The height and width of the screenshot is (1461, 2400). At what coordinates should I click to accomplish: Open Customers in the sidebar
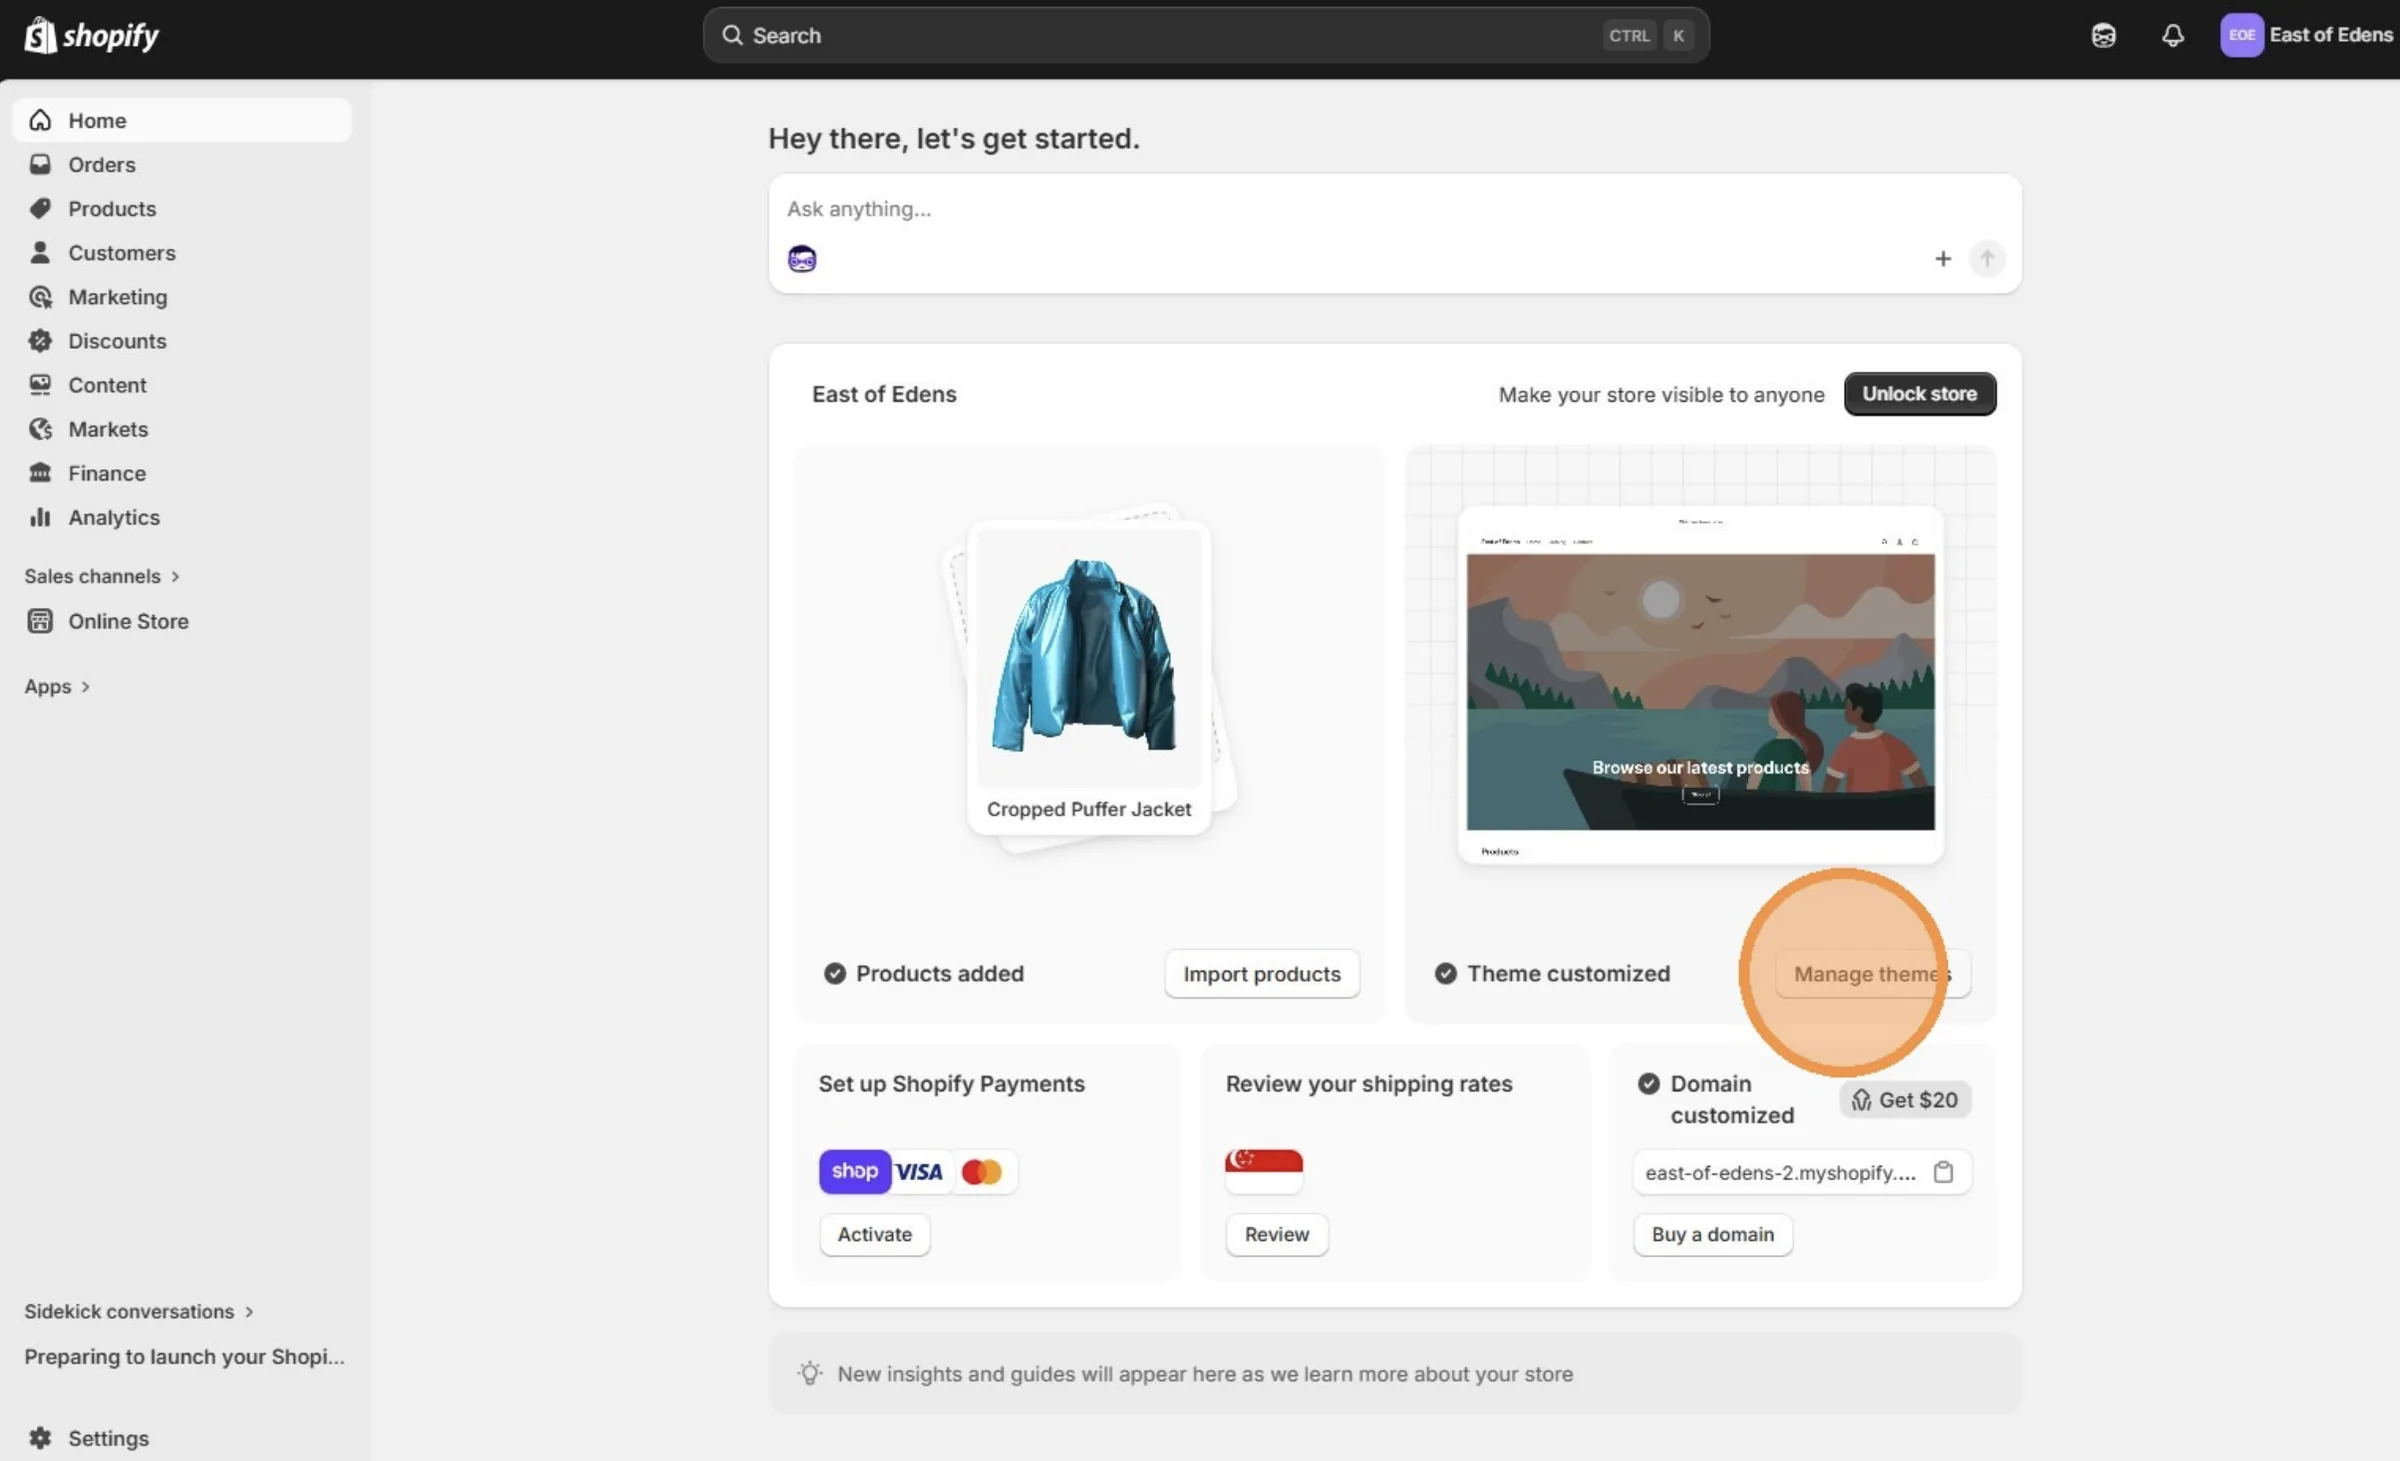pos(182,252)
